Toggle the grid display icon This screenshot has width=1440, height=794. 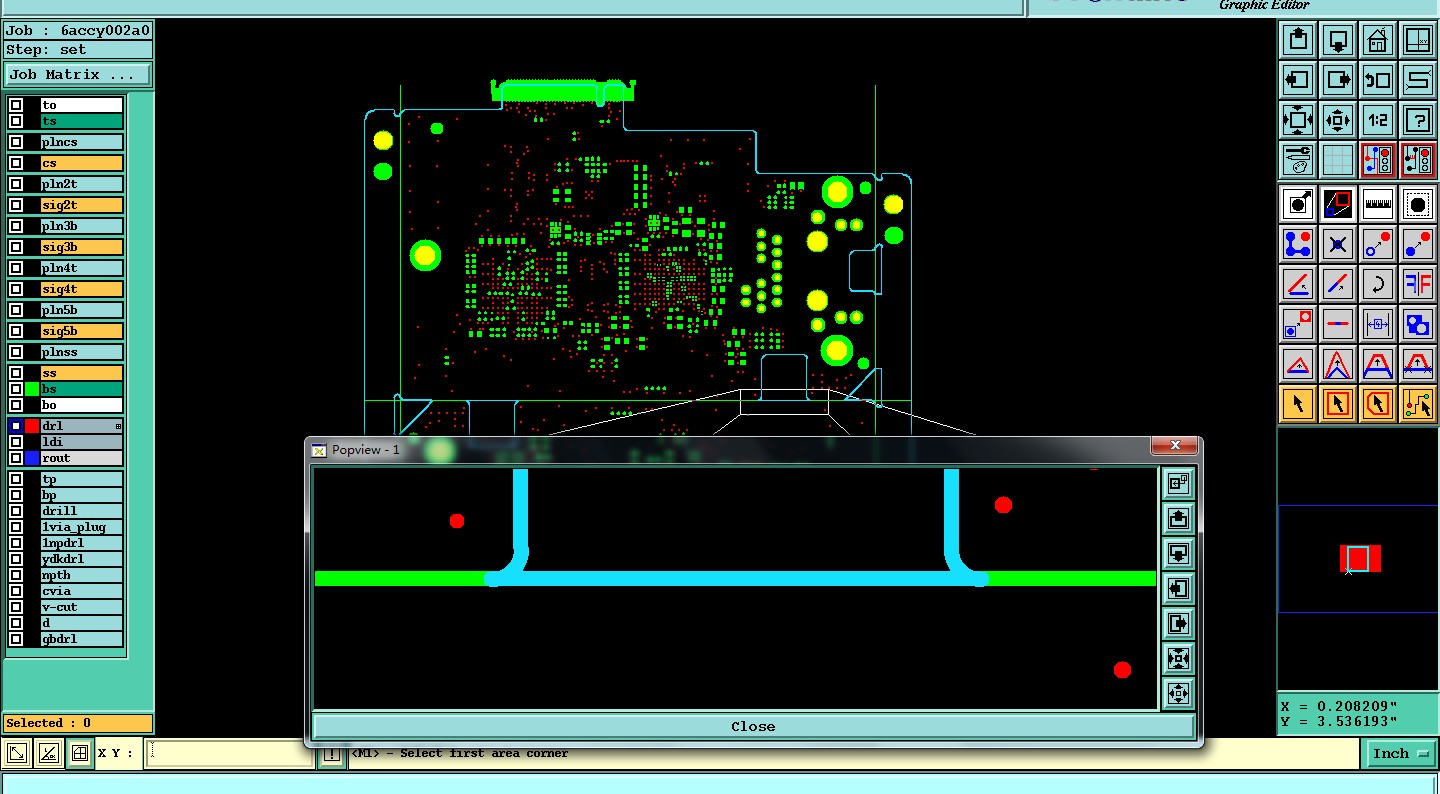[x=1338, y=160]
